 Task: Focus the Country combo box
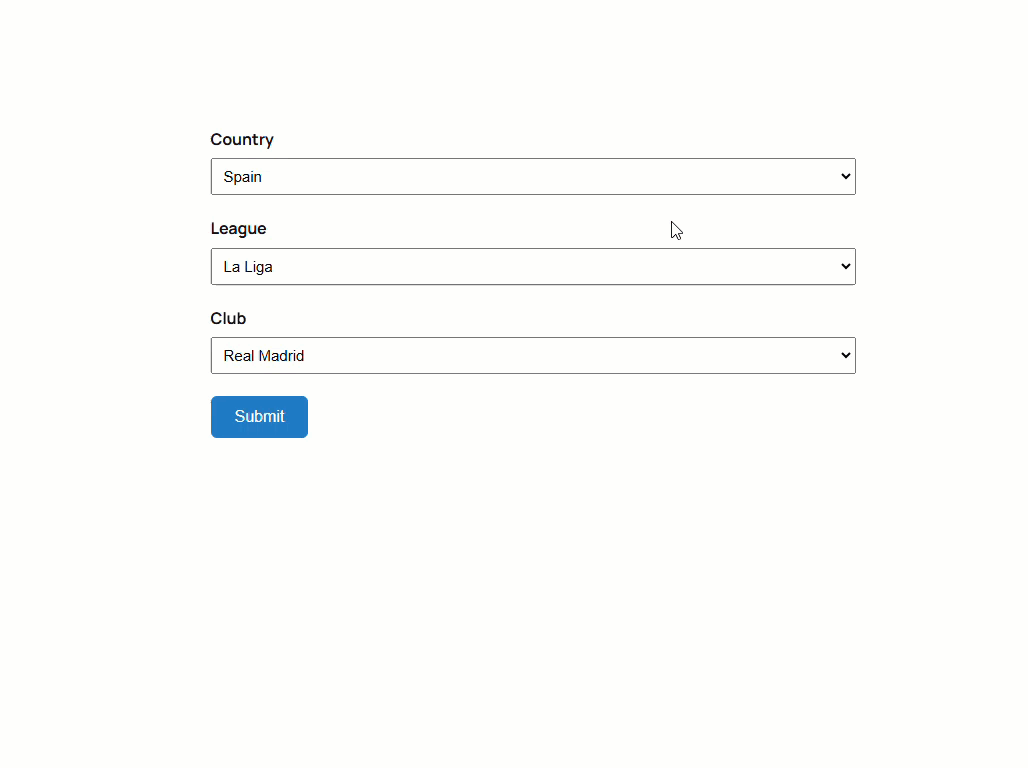tap(533, 176)
